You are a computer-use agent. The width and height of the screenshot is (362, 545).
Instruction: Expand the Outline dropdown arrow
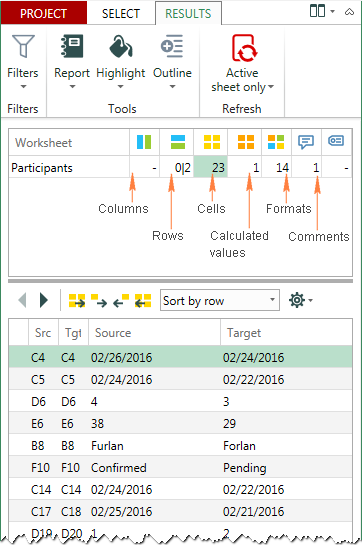(172, 87)
